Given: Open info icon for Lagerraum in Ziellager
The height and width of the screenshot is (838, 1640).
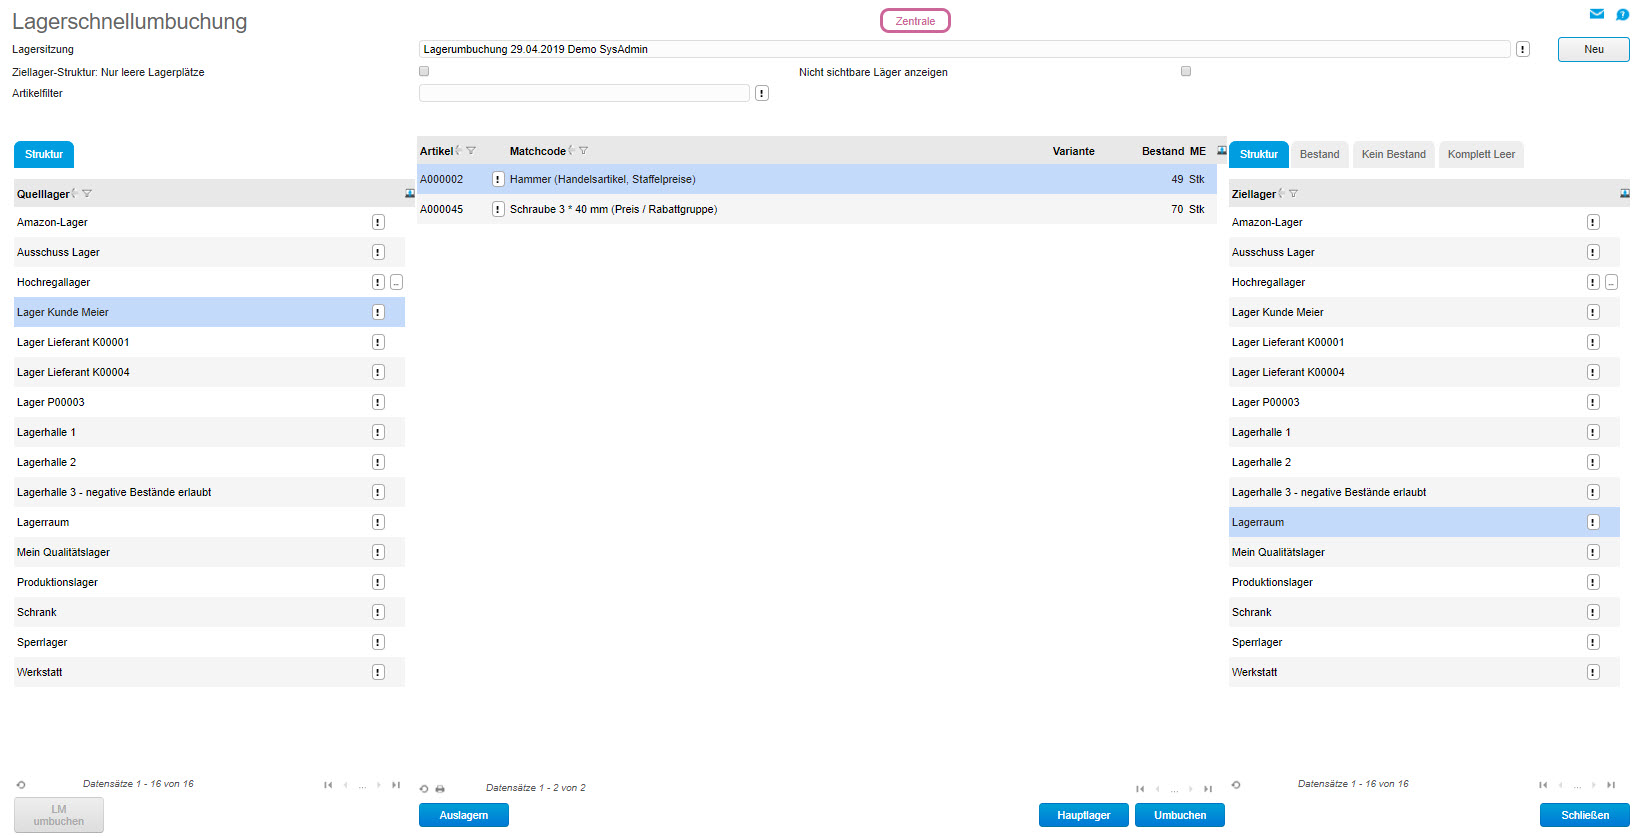Looking at the screenshot, I should (1593, 522).
